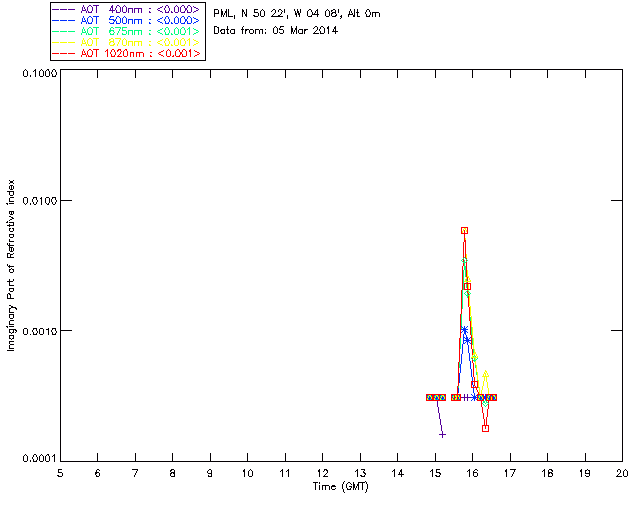The width and height of the screenshot is (640, 512).
Task: Click the AOT 675nm legend entry
Action: [x=126, y=31]
